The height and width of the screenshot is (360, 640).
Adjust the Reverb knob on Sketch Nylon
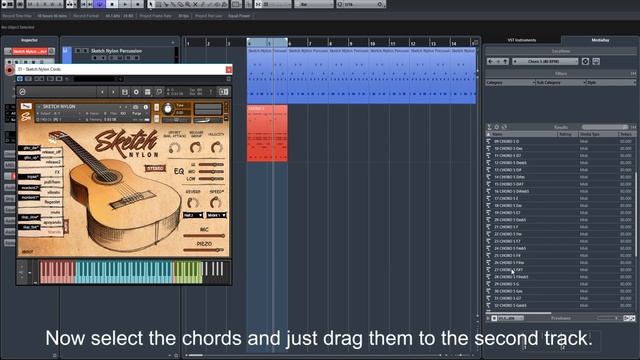coord(193,202)
